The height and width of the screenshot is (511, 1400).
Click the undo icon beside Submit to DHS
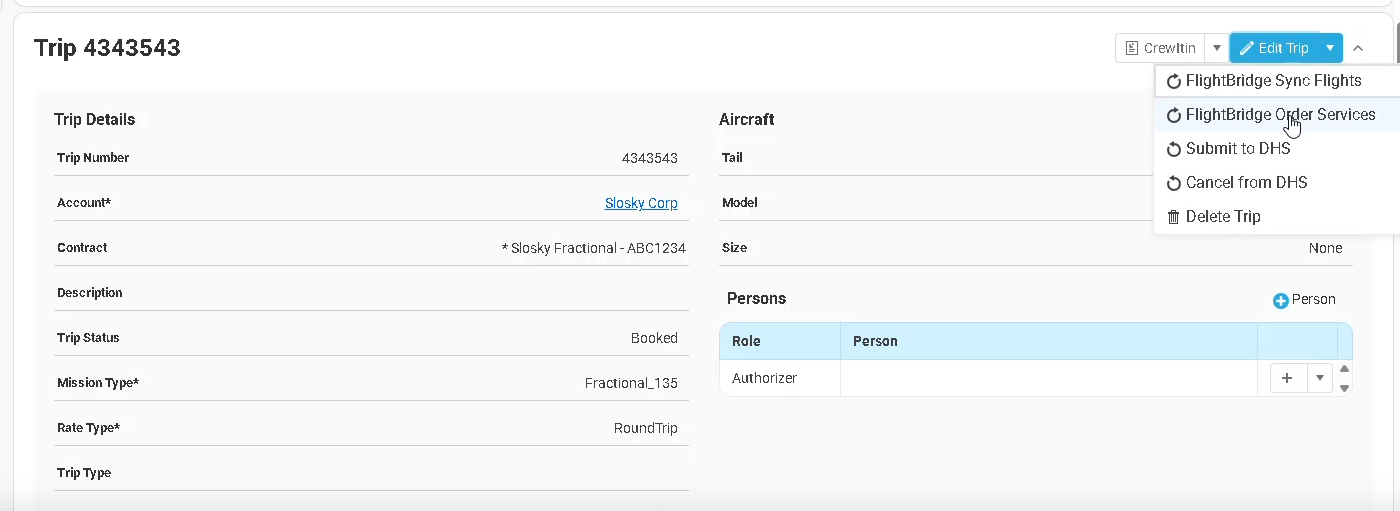click(1174, 149)
